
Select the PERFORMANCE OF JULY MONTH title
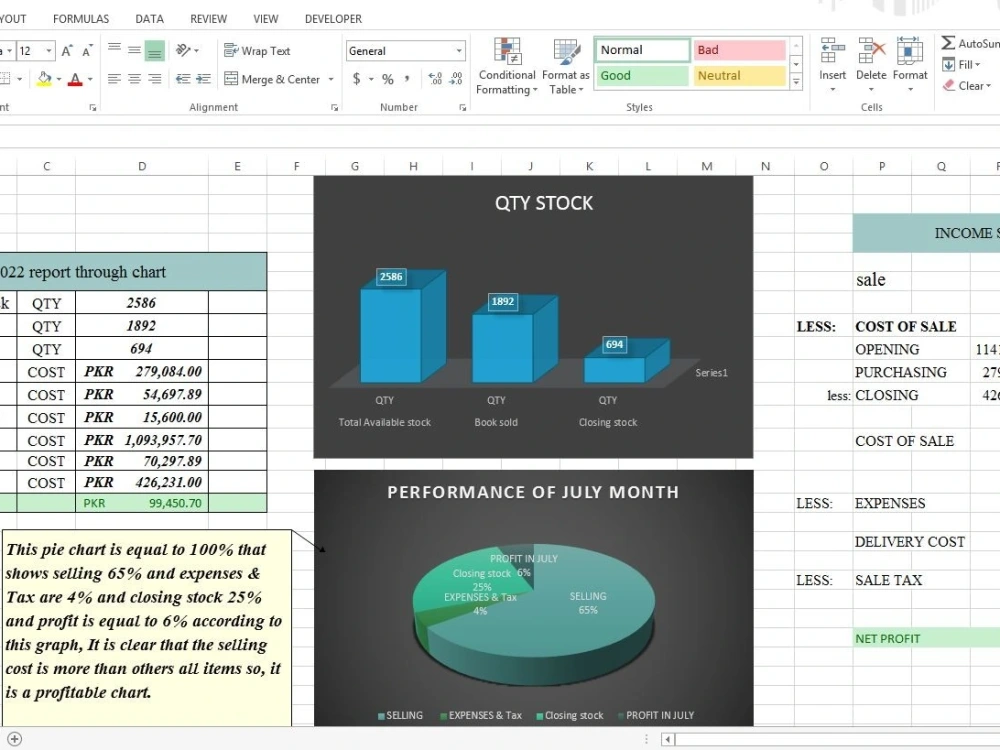pos(533,492)
